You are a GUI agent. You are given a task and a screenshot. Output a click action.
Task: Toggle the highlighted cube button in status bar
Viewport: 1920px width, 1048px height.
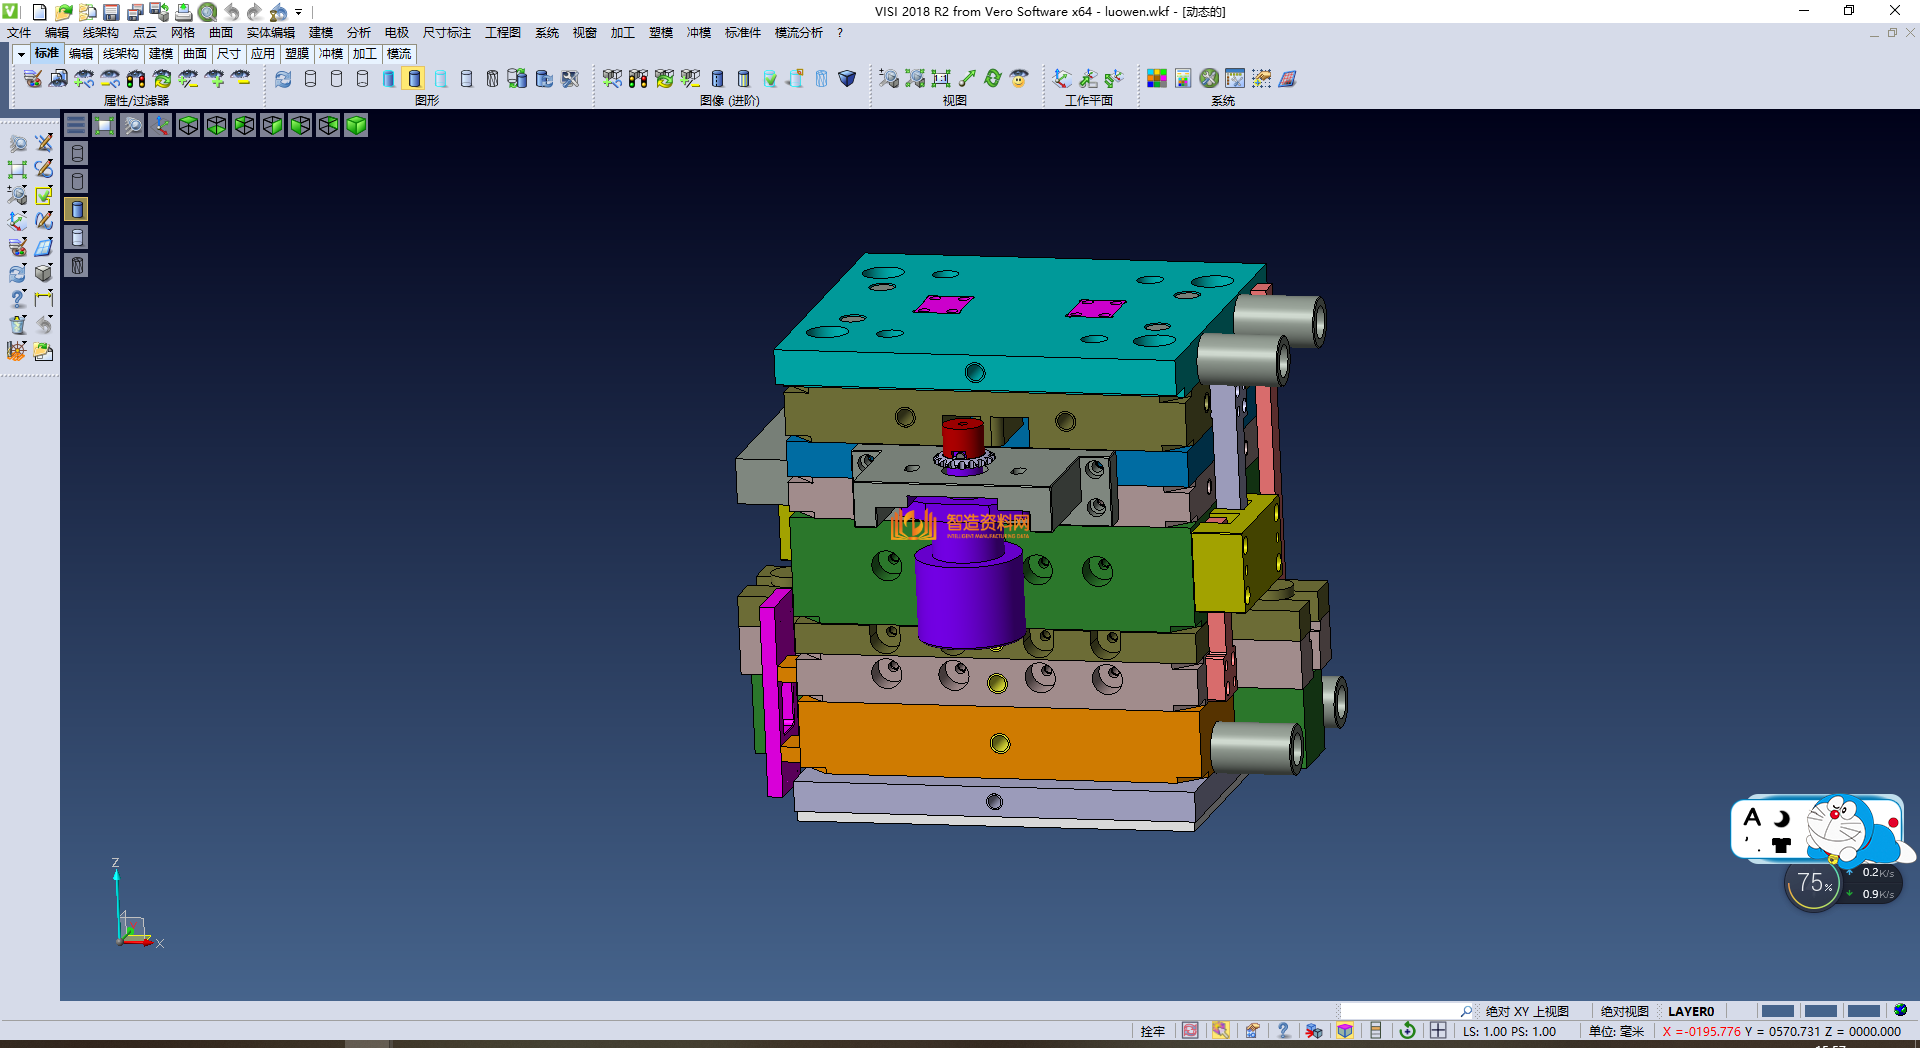pos(1345,1031)
